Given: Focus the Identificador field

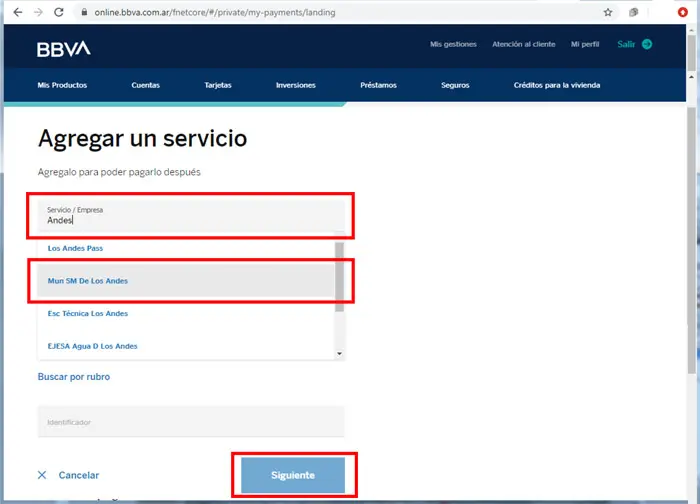Looking at the screenshot, I should click(x=191, y=422).
